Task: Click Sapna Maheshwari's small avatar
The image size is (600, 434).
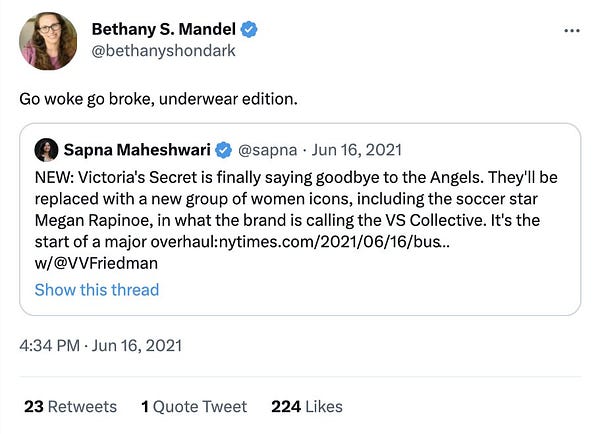Action: 46,150
